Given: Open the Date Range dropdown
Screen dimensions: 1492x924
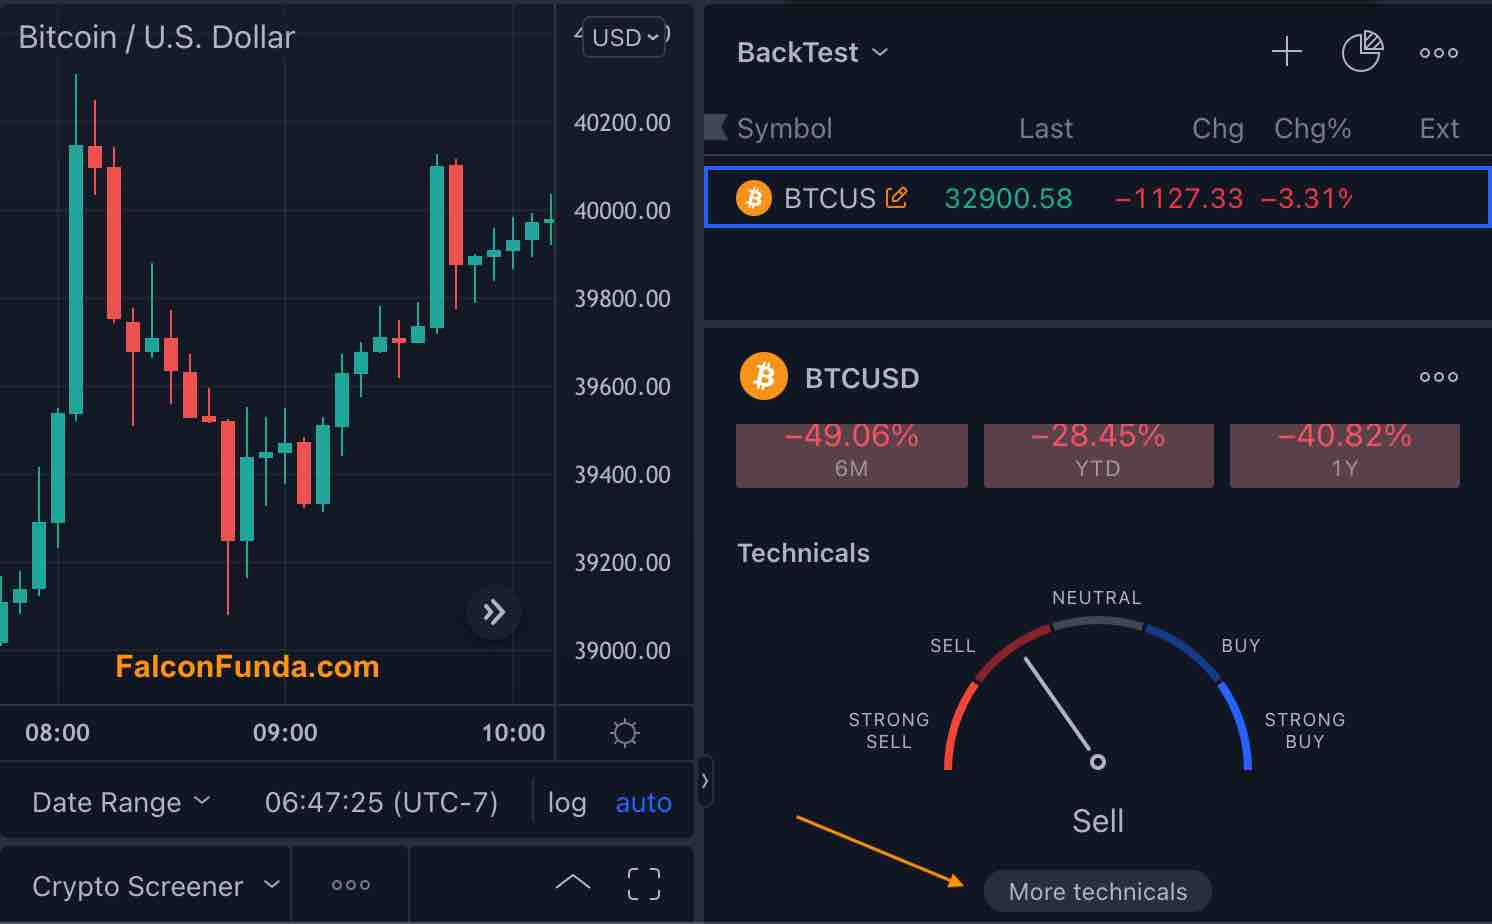Looking at the screenshot, I should 120,801.
